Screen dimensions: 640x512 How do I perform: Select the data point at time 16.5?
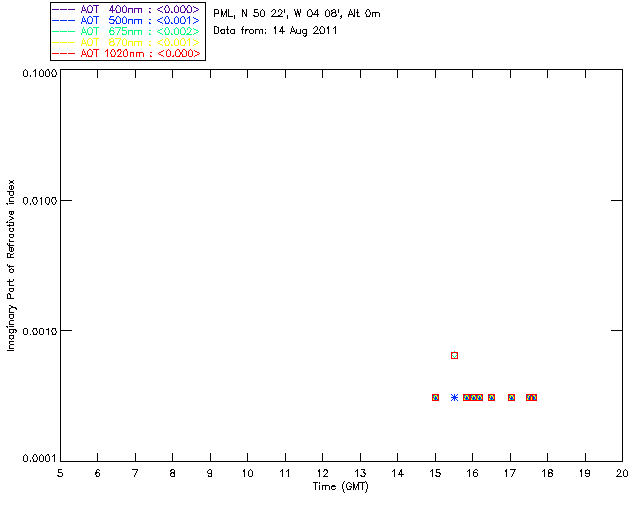491,398
